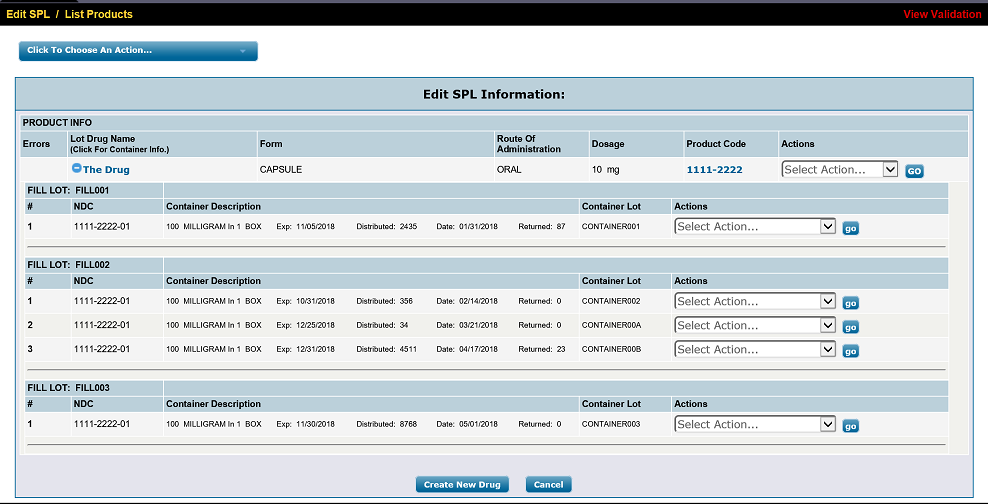Click the CONTAINER001 lot cell
The width and height of the screenshot is (988, 504).
[625, 227]
